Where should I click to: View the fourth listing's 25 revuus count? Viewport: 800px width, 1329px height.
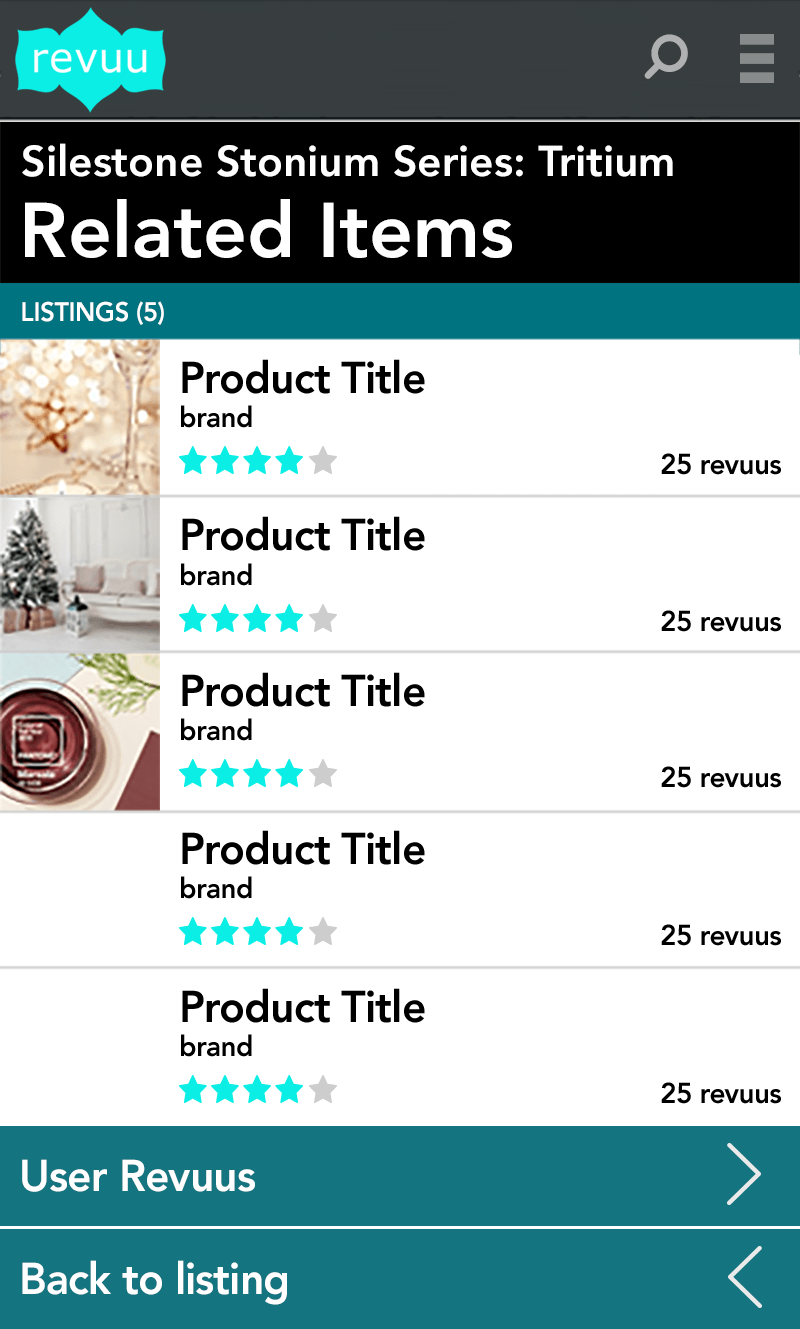point(721,935)
